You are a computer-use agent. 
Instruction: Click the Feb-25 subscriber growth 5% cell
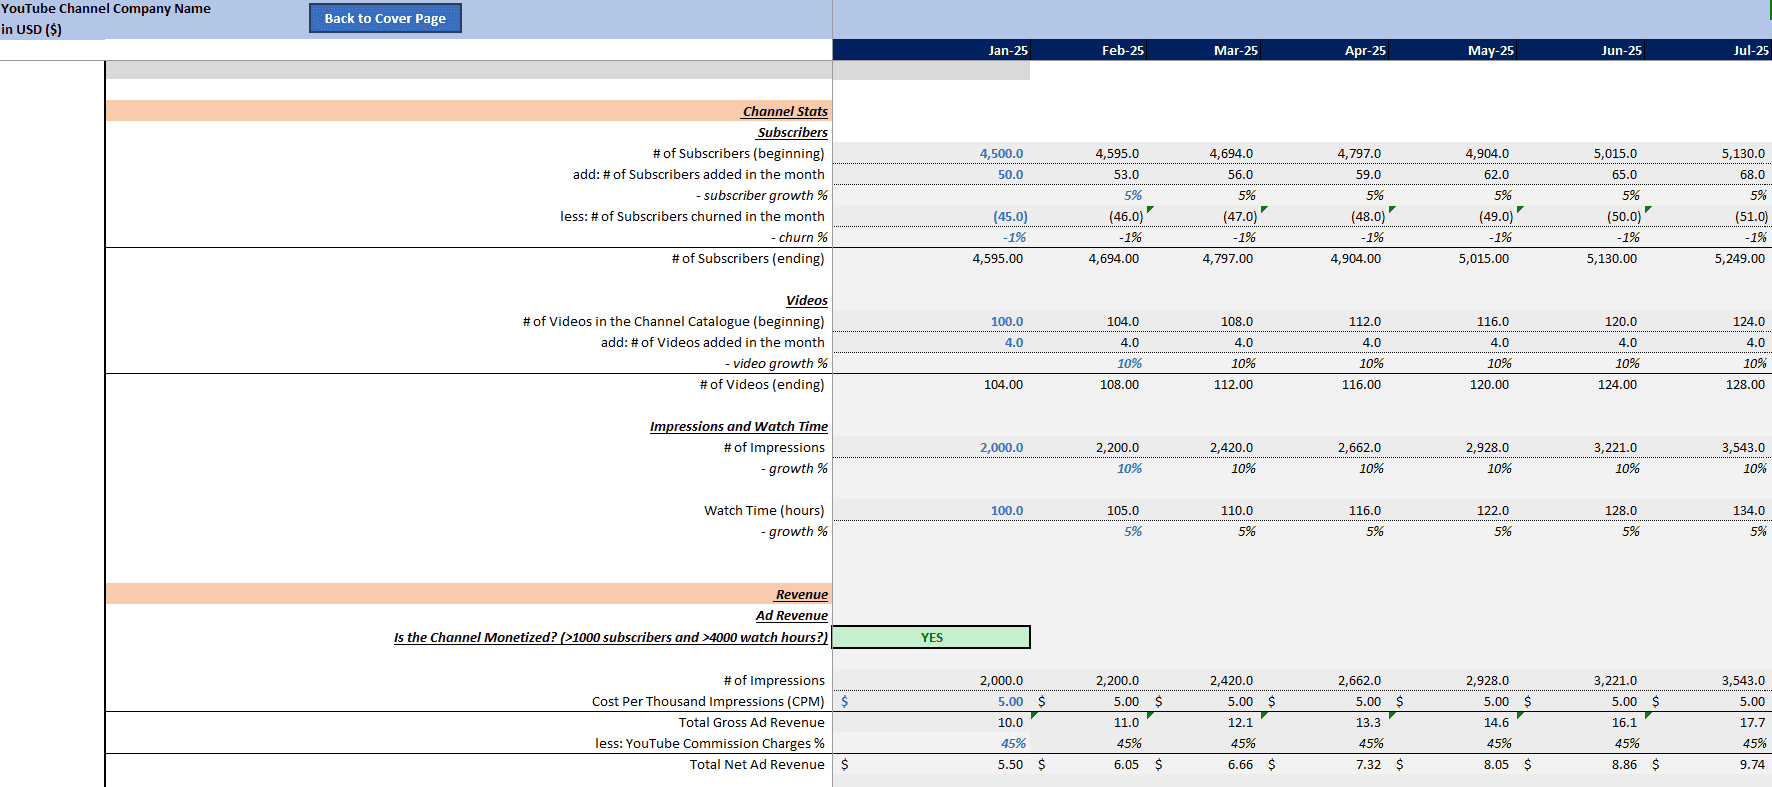(1088, 195)
